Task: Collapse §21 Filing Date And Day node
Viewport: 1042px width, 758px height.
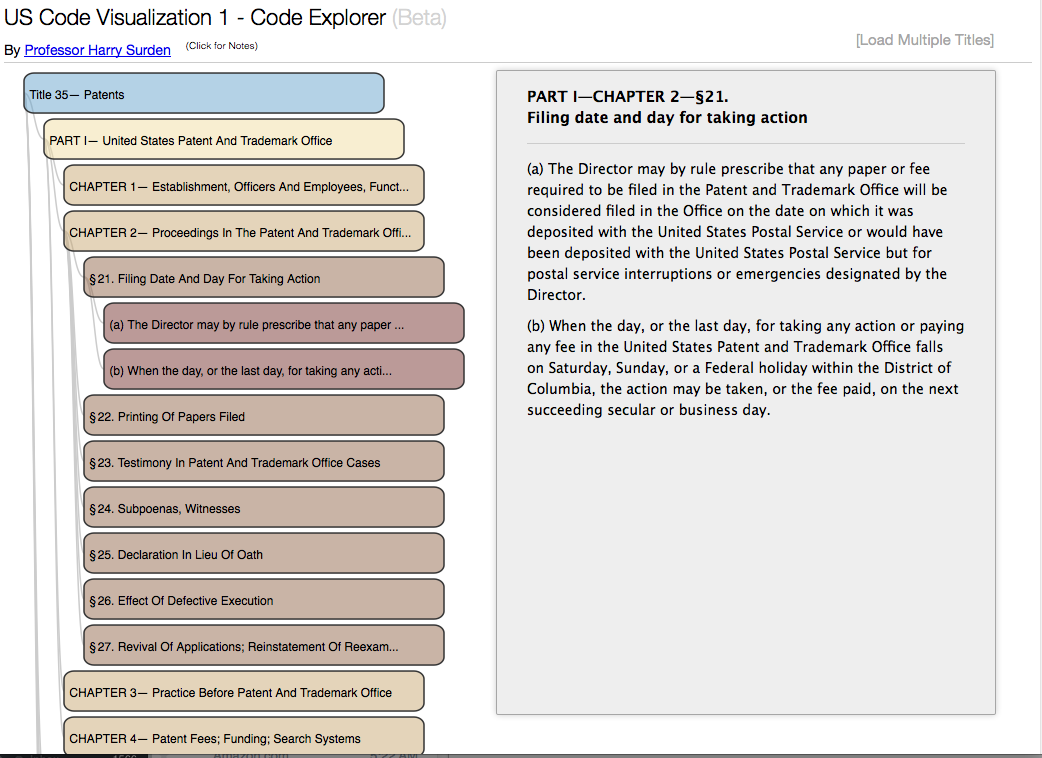Action: pos(263,277)
